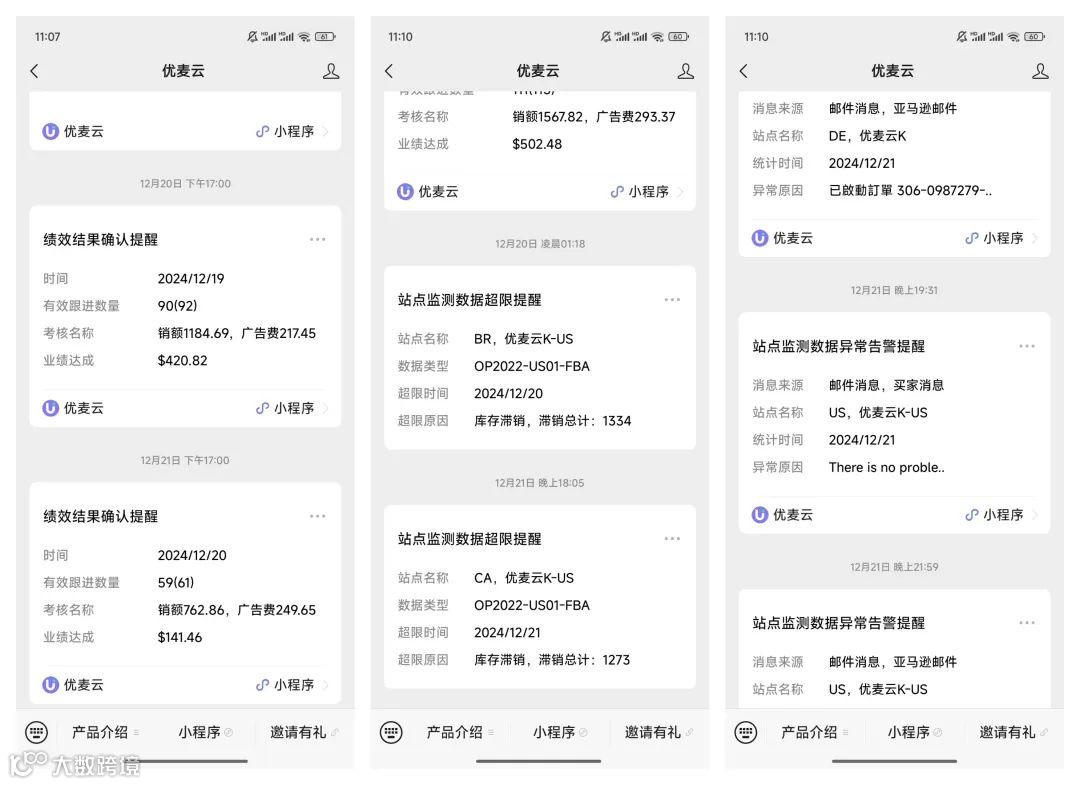Tap timestamp 12月21日 晚上21:59
Viewport: 1080px width, 785px height.
point(894,567)
